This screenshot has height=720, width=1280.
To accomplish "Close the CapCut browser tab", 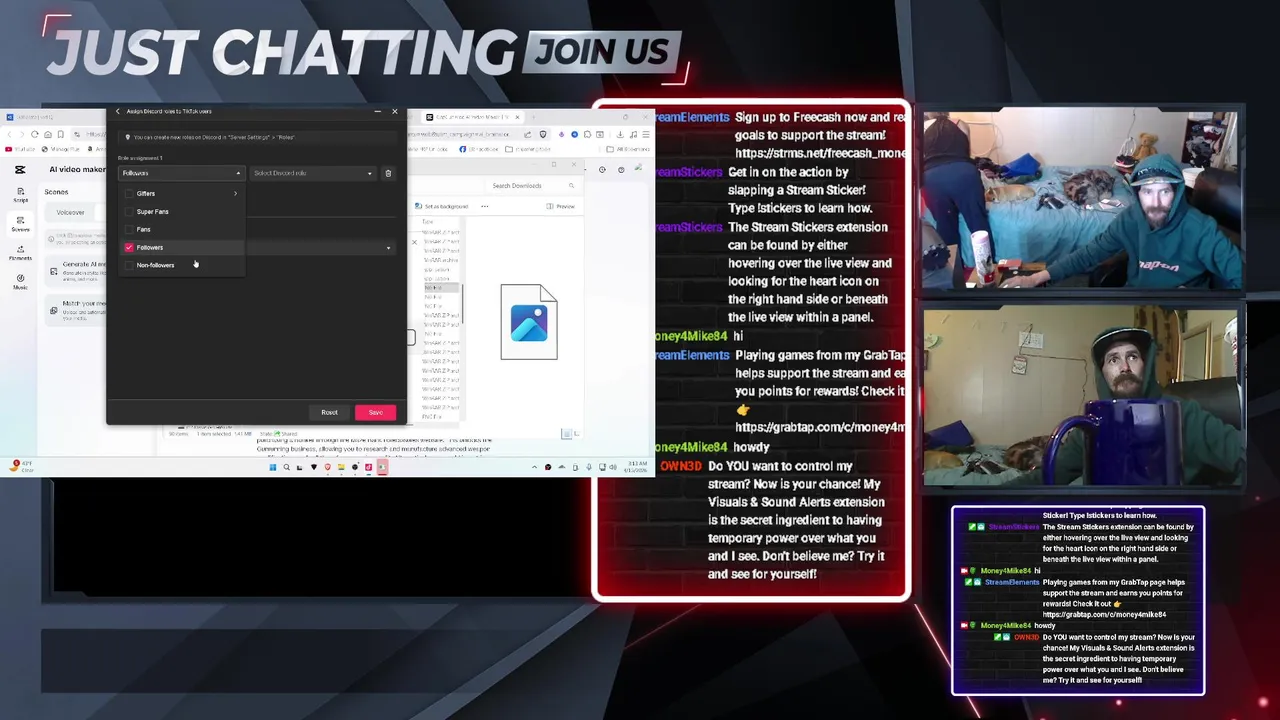I will point(517,117).
